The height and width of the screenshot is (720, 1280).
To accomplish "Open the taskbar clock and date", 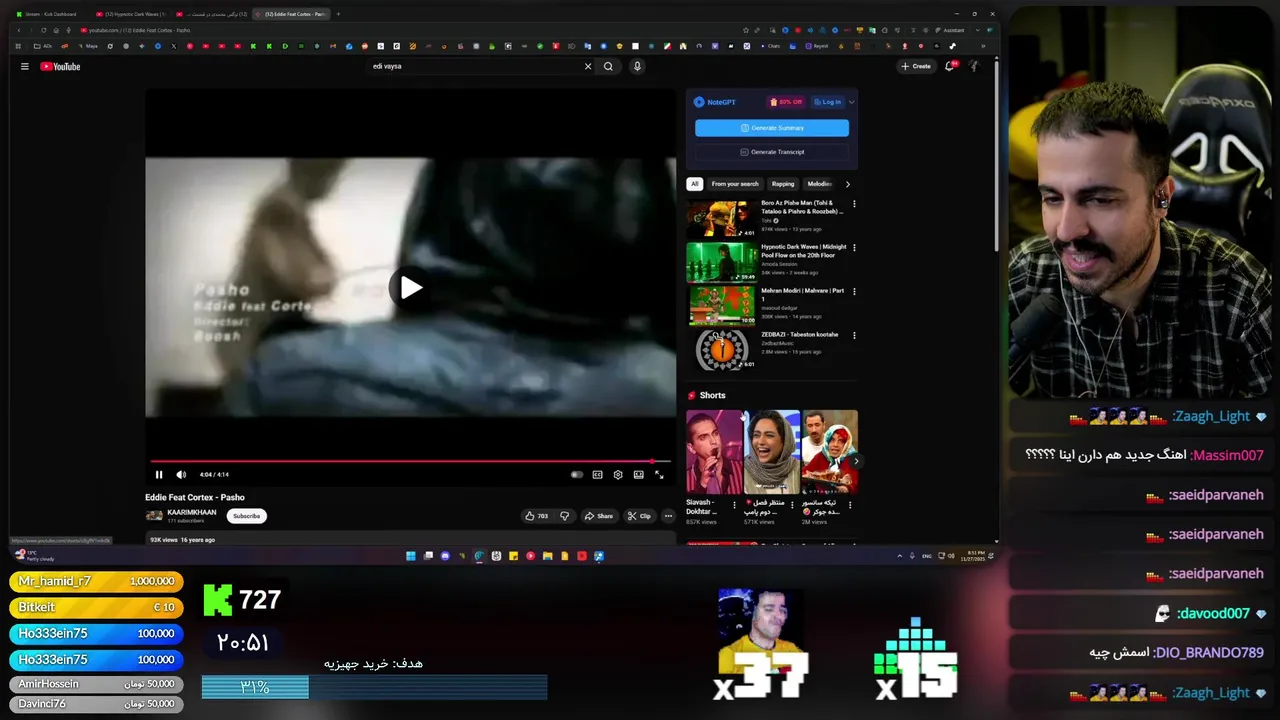I will (x=975, y=556).
